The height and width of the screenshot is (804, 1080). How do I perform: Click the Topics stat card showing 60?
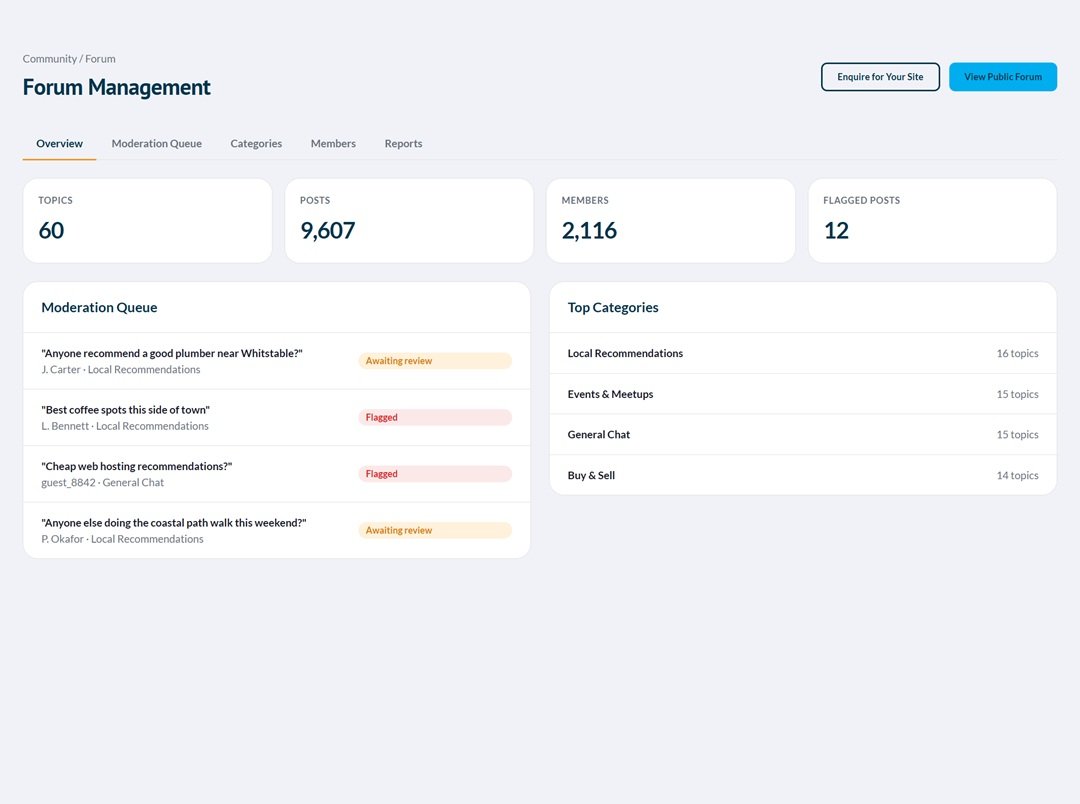coord(147,220)
